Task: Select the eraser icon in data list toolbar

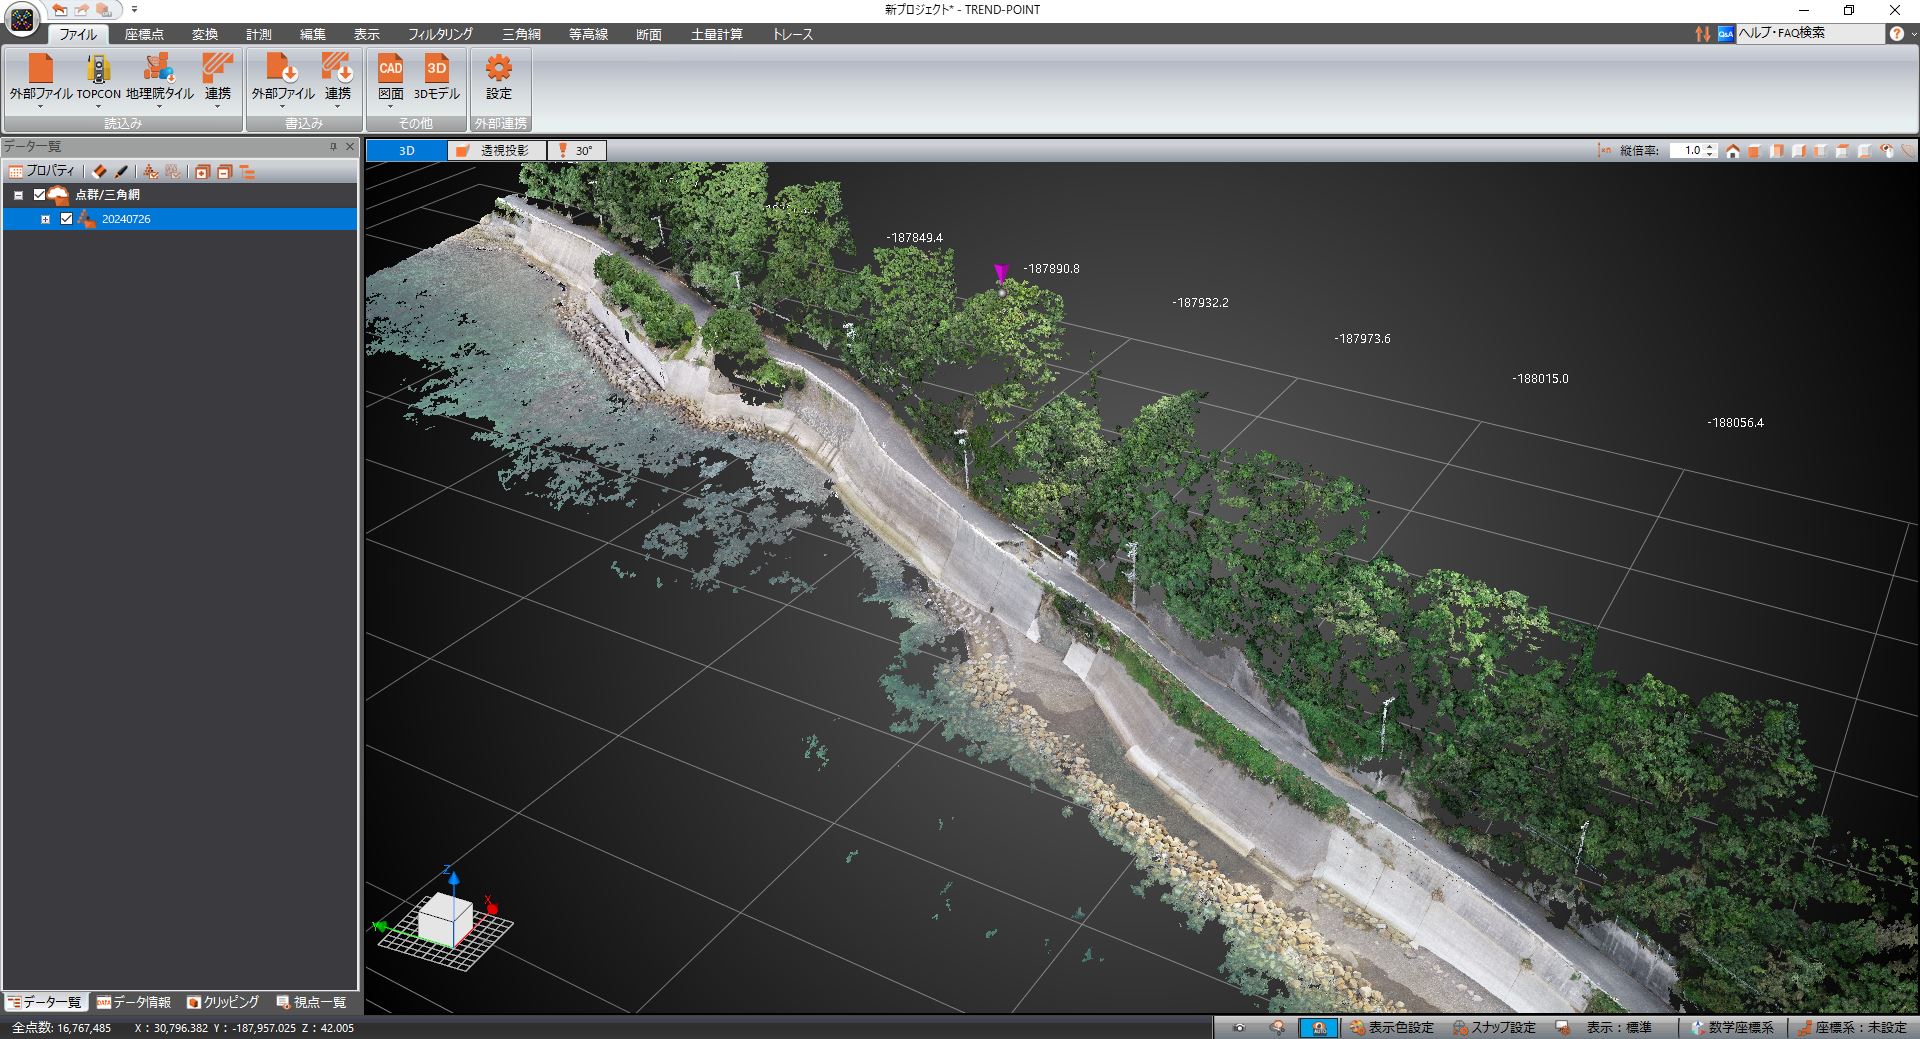Action: [99, 172]
